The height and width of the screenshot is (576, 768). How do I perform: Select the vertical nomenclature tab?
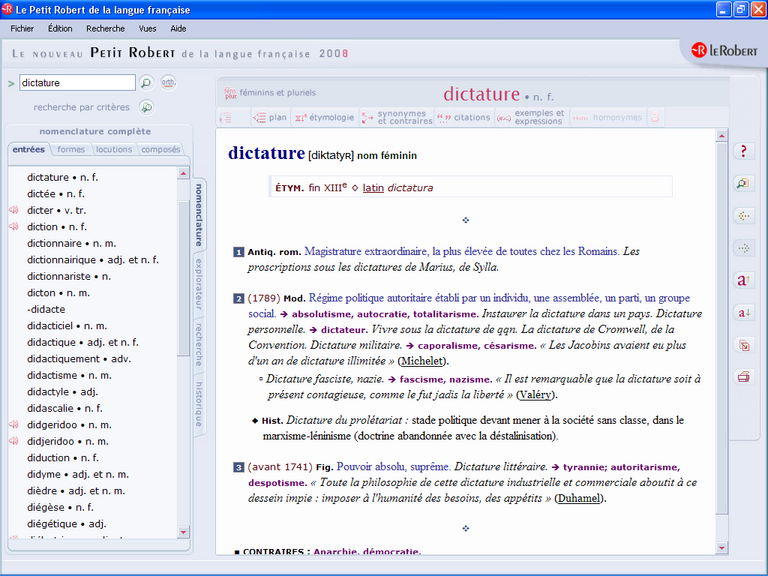coord(199,215)
